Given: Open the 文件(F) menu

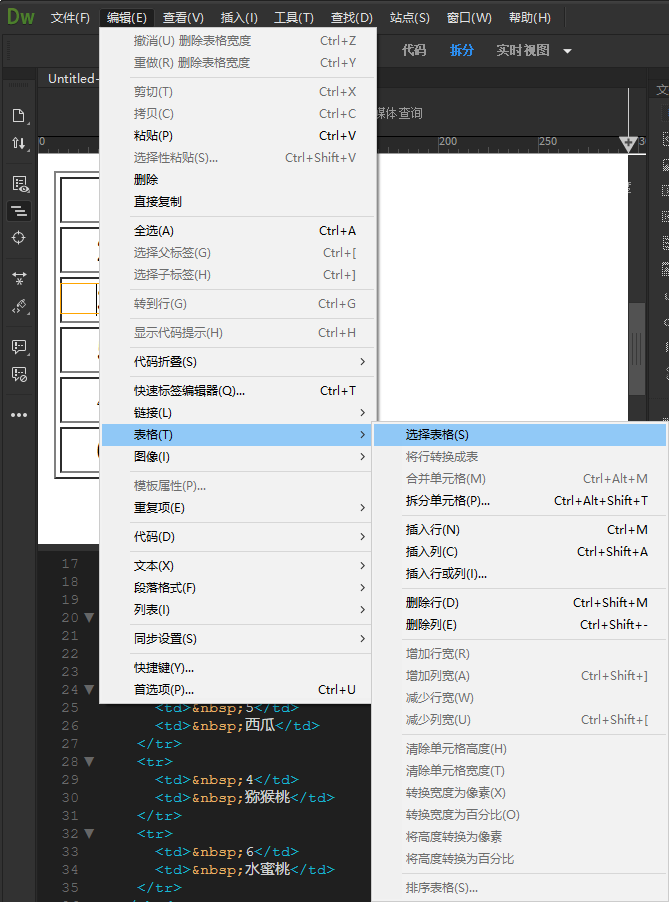Looking at the screenshot, I should coord(70,18).
